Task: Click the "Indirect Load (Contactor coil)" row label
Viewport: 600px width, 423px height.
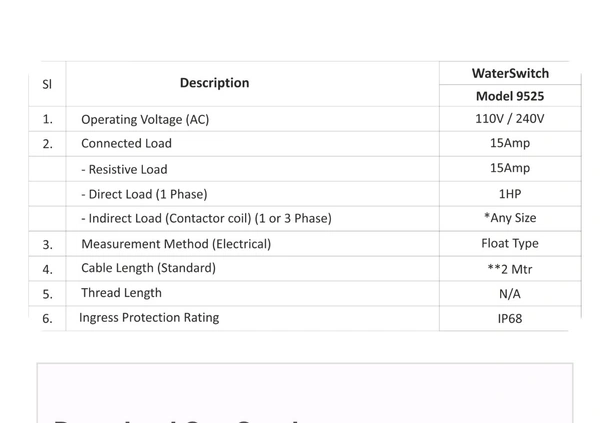Action: (x=206, y=218)
